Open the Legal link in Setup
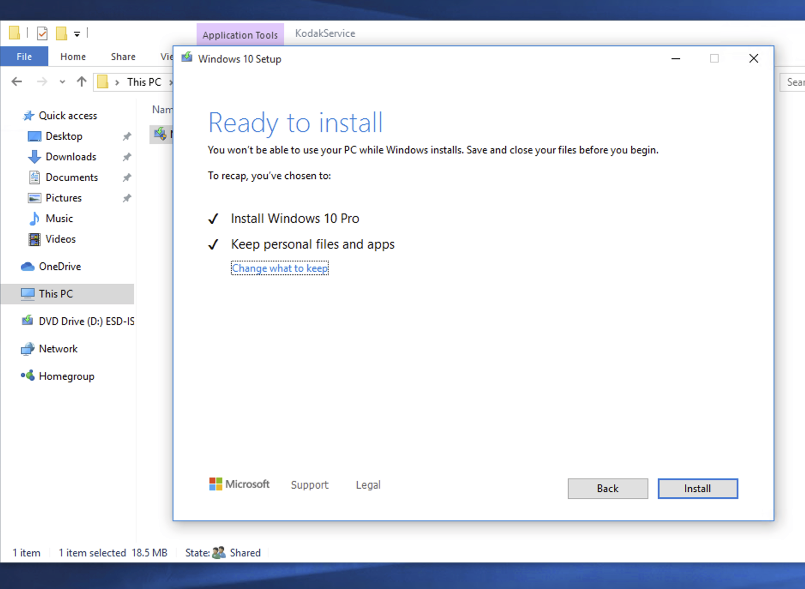The height and width of the screenshot is (589, 805). coord(368,485)
